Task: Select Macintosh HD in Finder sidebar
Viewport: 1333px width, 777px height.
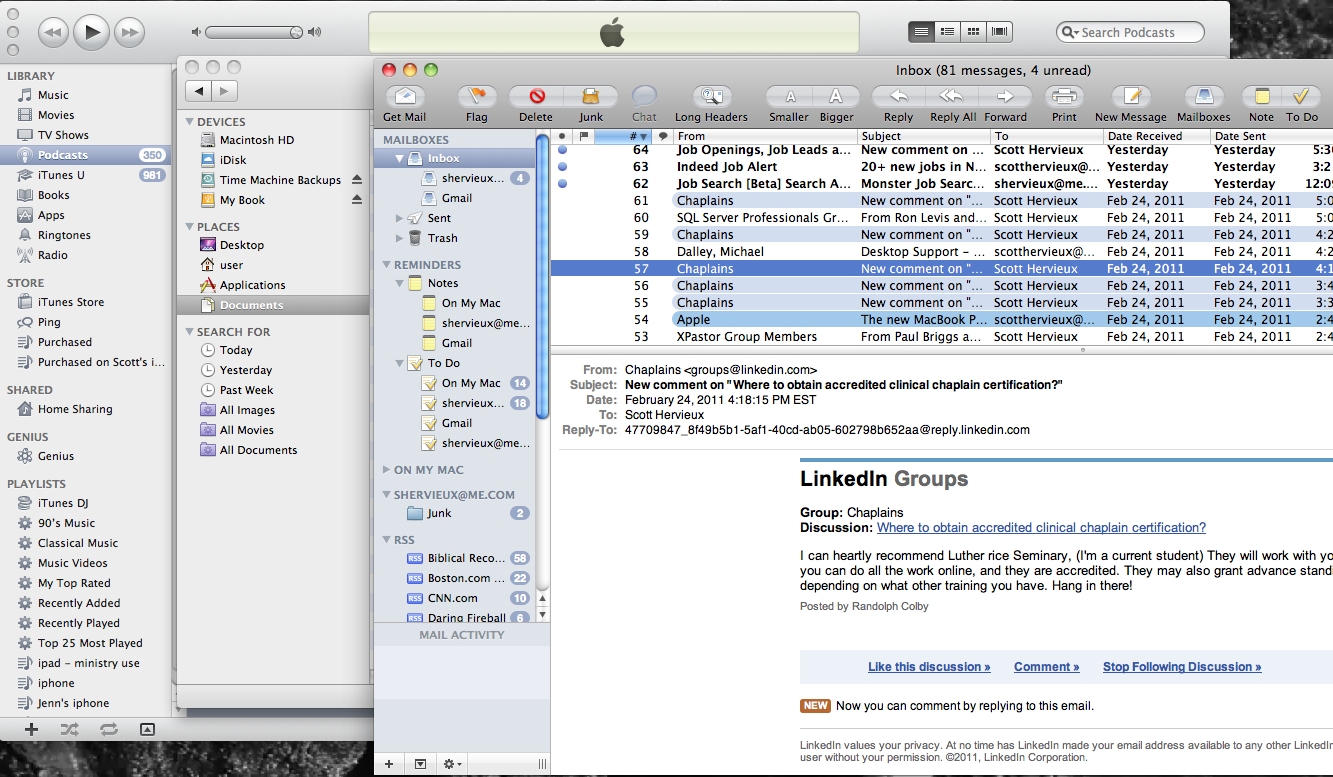Action: click(257, 140)
